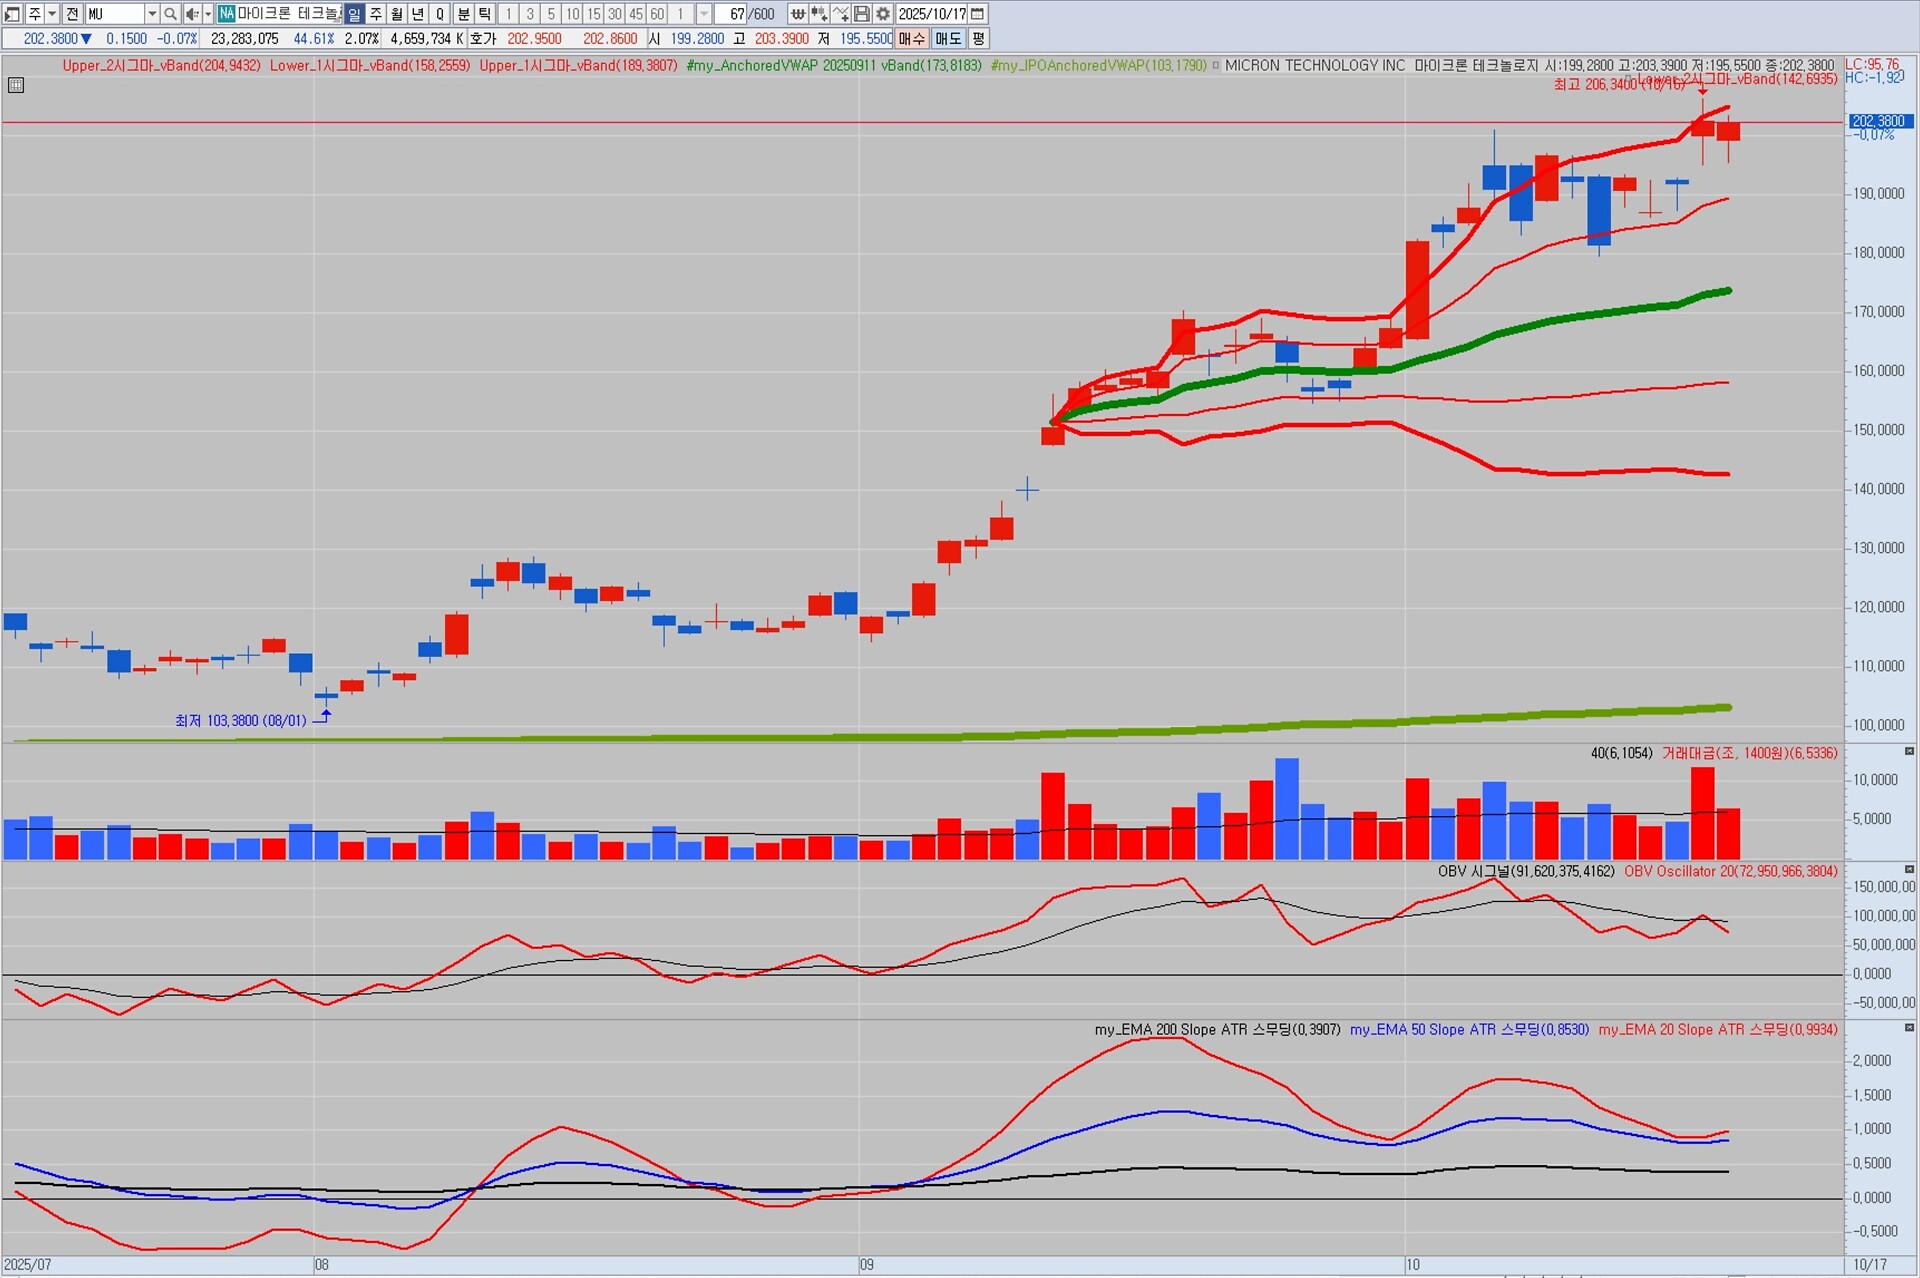Viewport: 1920px width, 1278px height.
Task: Select the minute (분) chart tab
Action: 463,14
